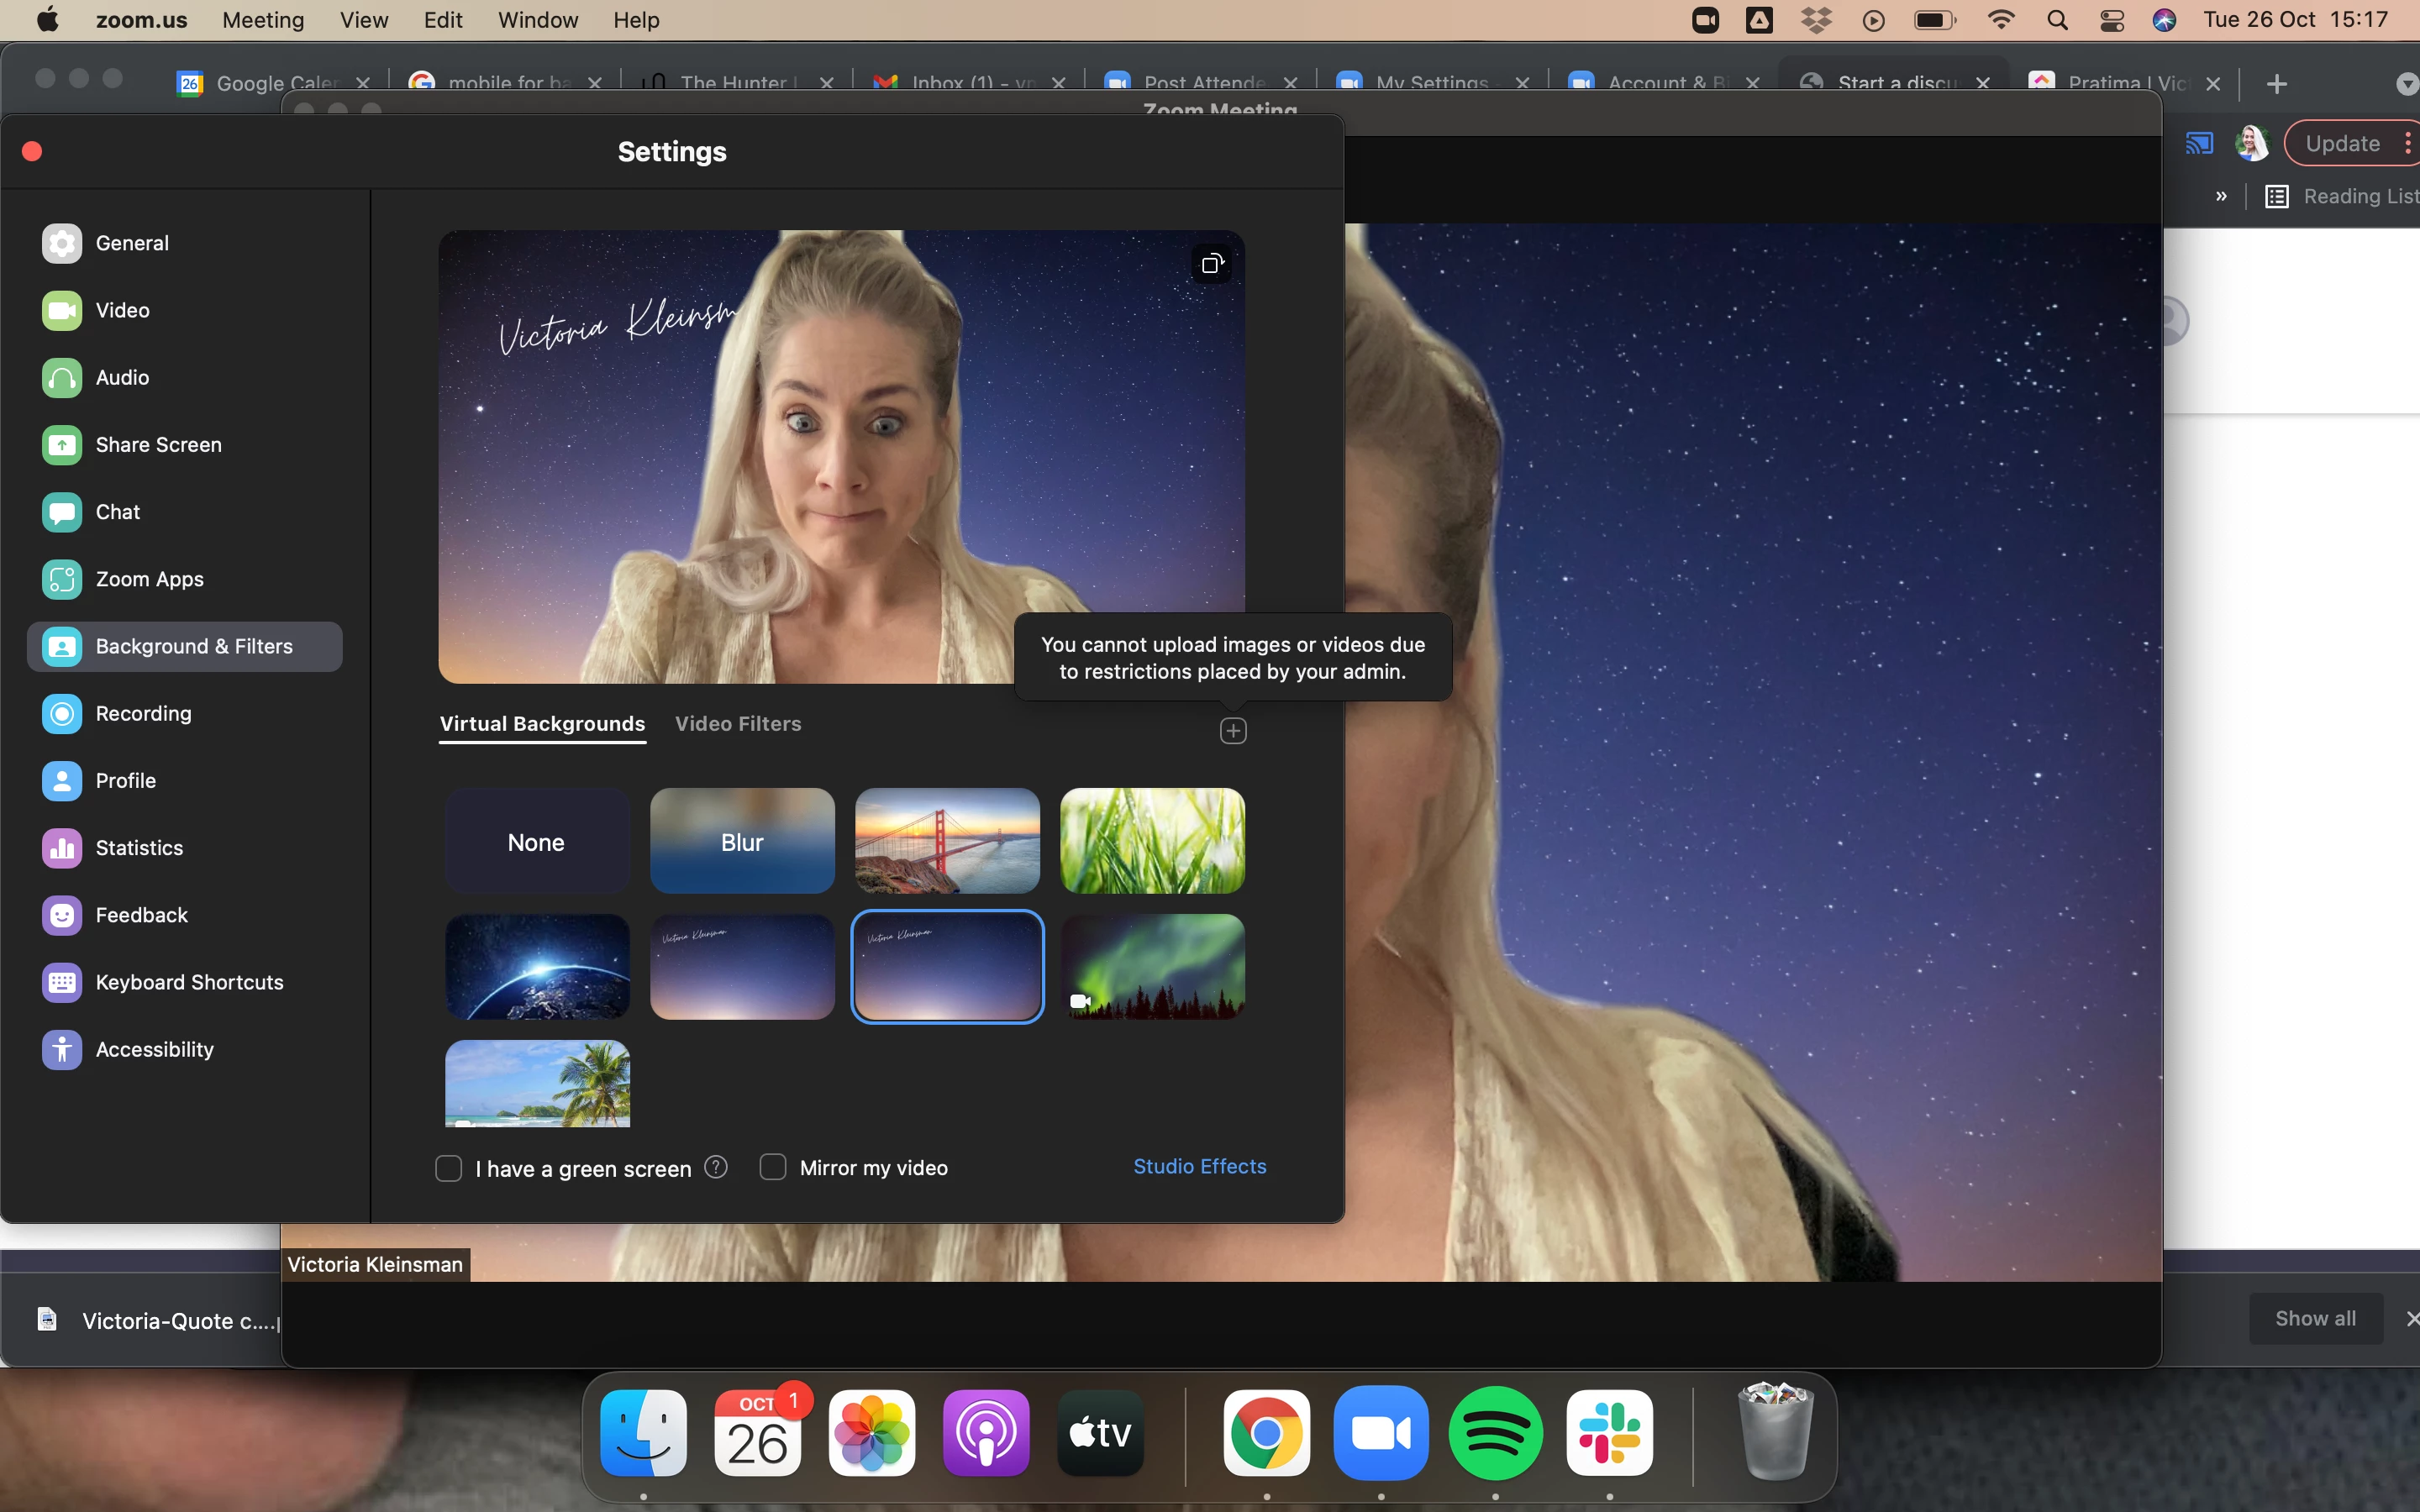Toggle Mirror my video checkbox
This screenshot has width=2420, height=1512.
click(x=773, y=1167)
